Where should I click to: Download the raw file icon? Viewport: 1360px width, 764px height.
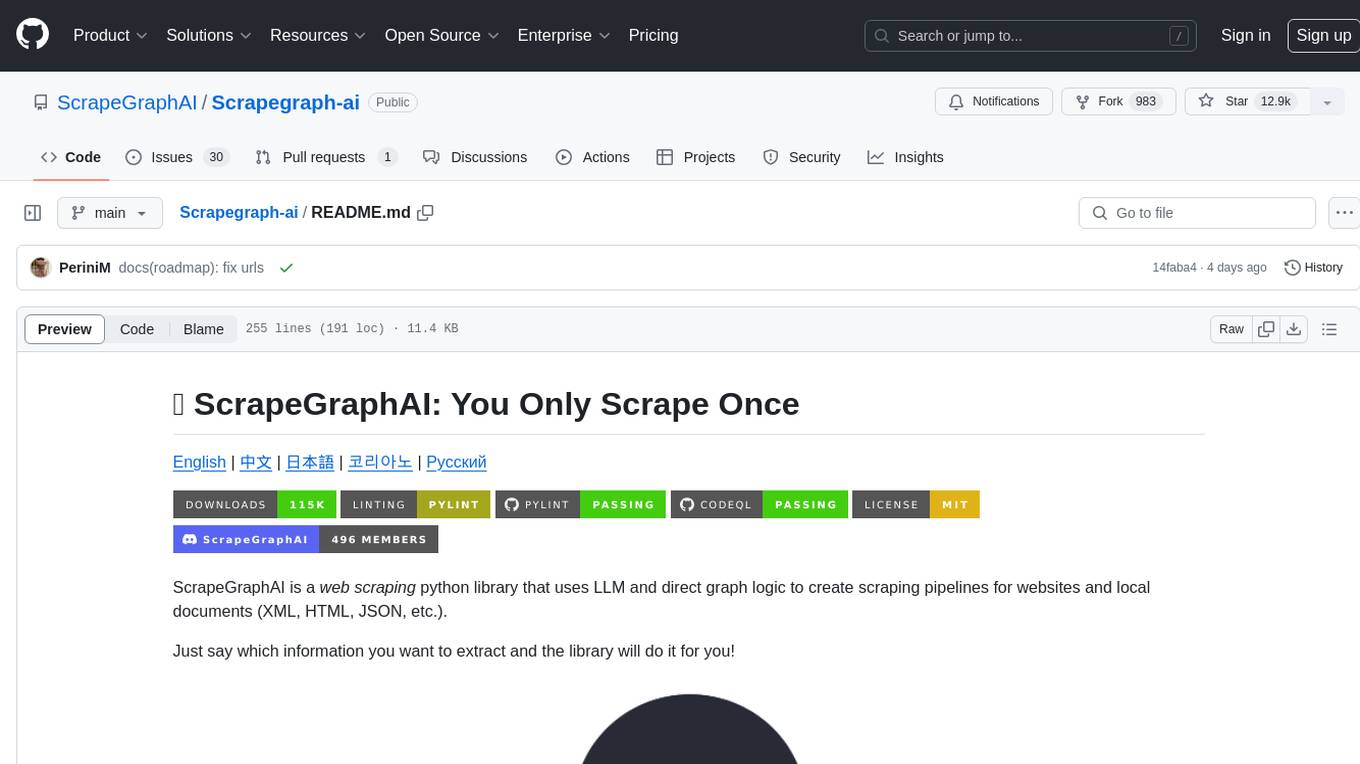tap(1294, 329)
